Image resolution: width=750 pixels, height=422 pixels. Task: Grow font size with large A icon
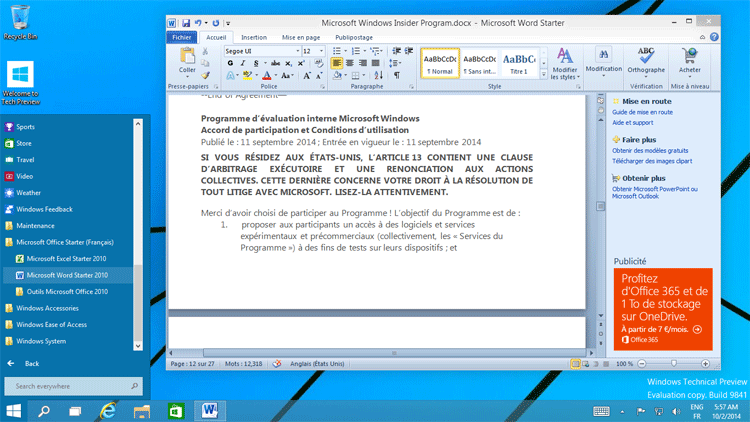tap(307, 76)
